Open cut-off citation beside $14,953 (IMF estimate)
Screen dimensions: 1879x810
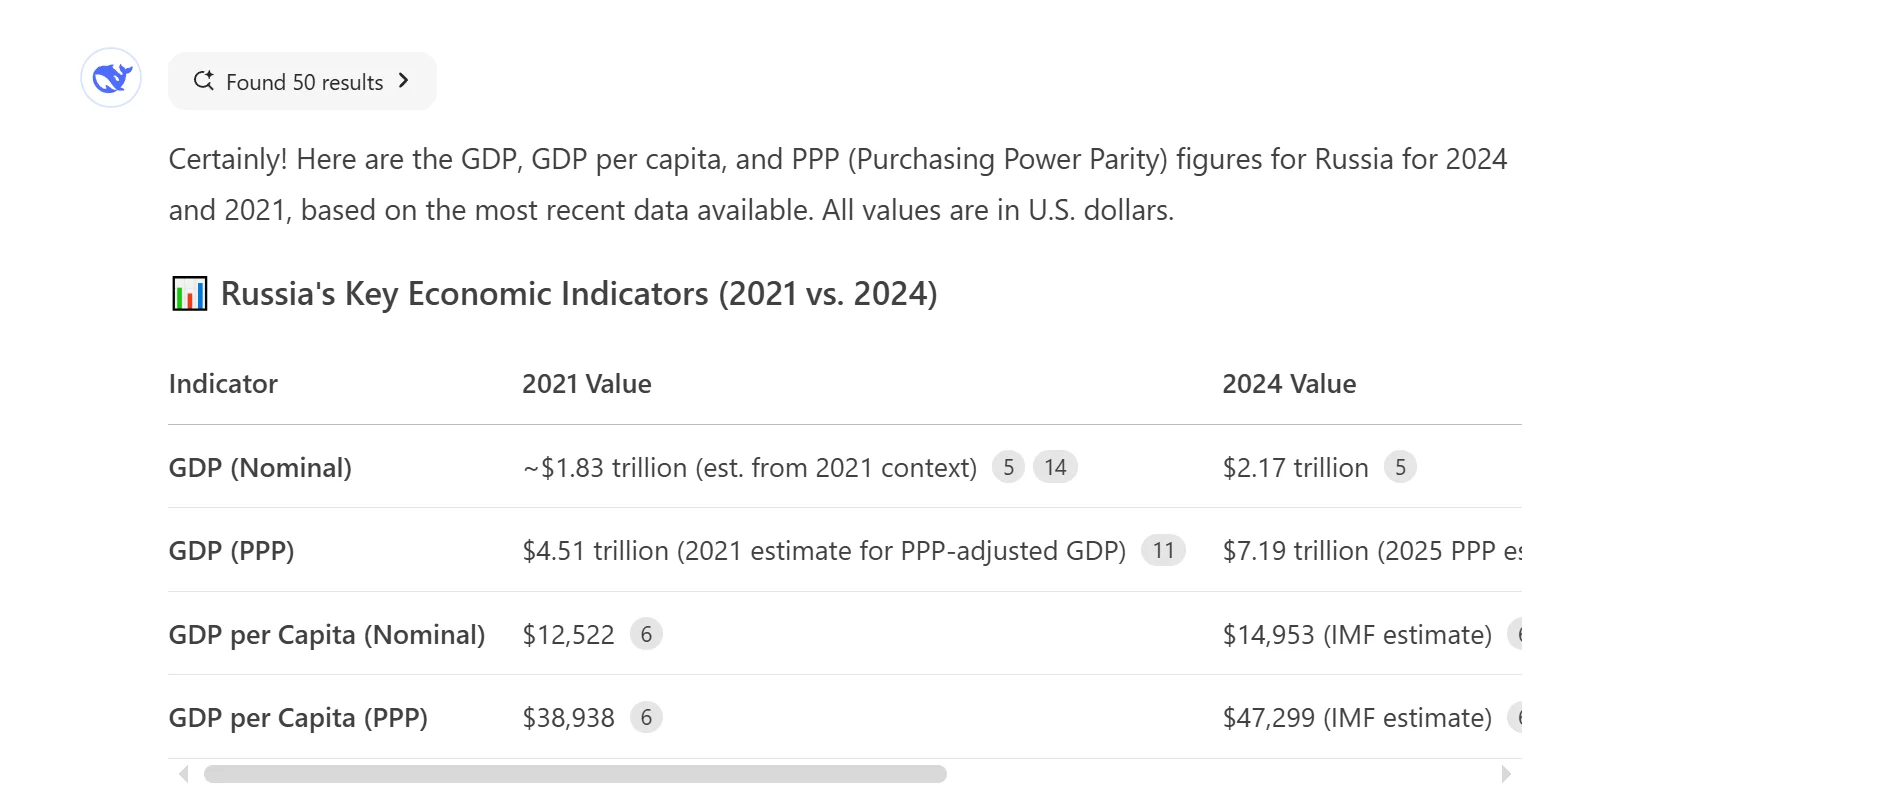point(1516,634)
